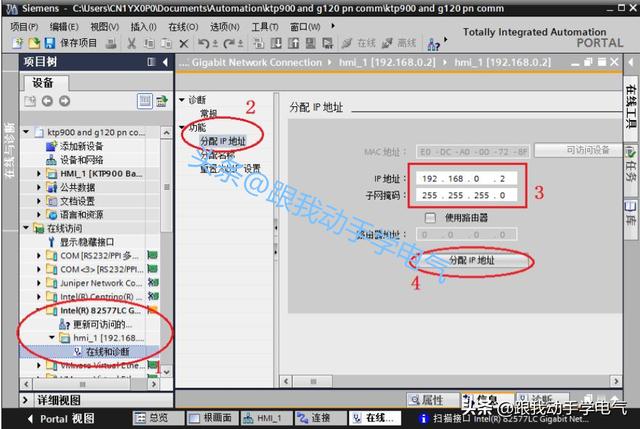Click the Delete X icon in toolbar
Image resolution: width=640 pixels, height=429 pixels.
(184, 43)
